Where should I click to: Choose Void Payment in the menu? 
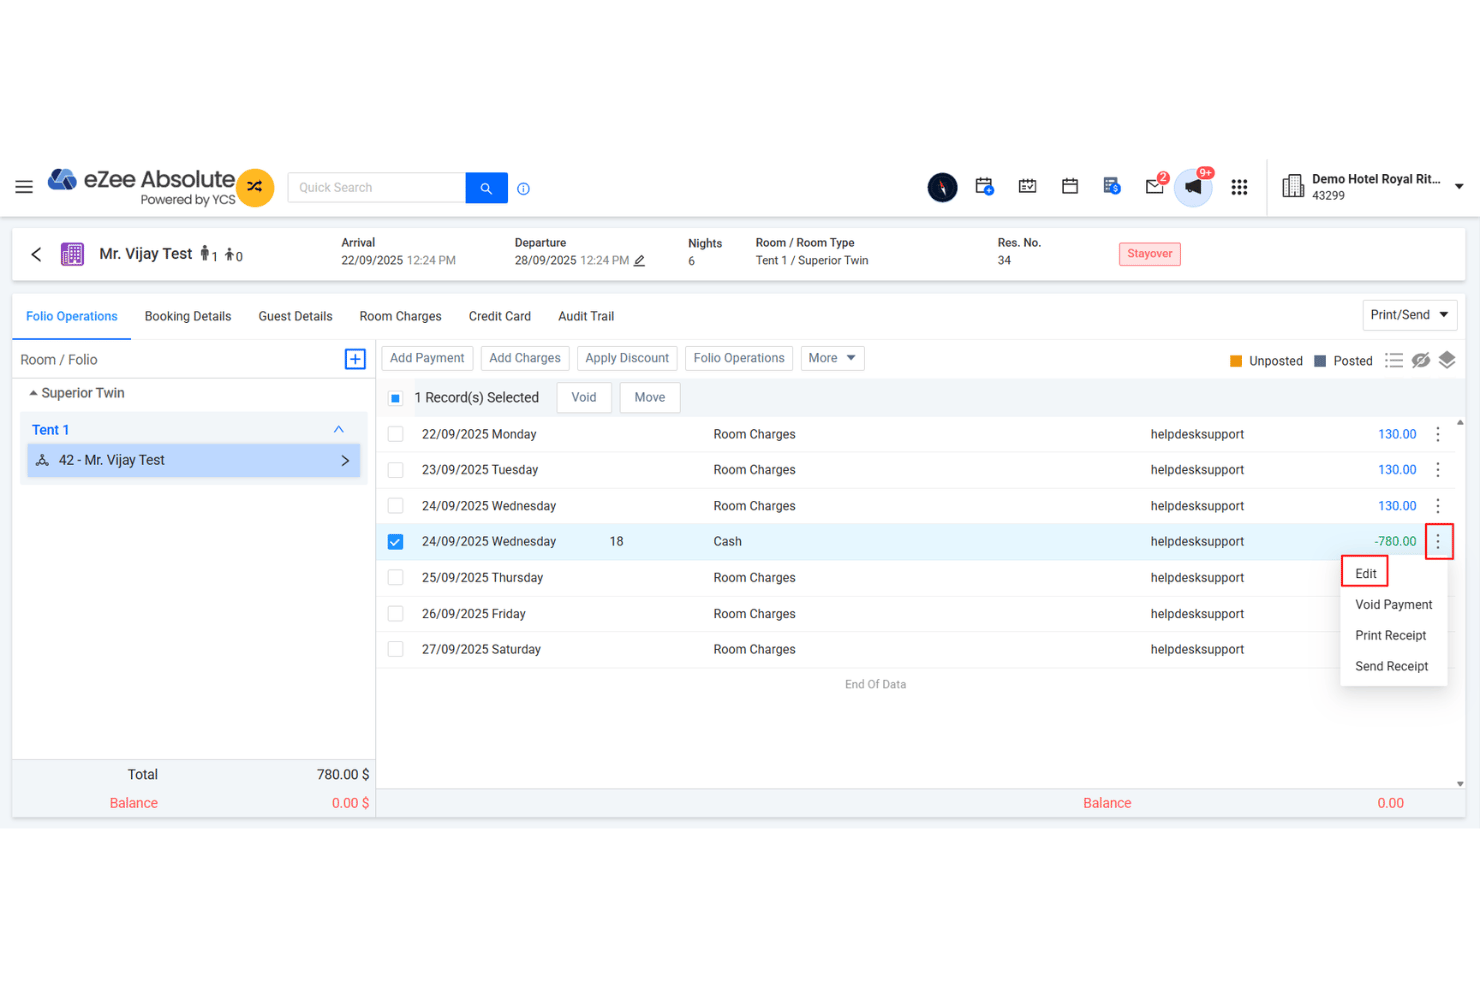pos(1393,605)
